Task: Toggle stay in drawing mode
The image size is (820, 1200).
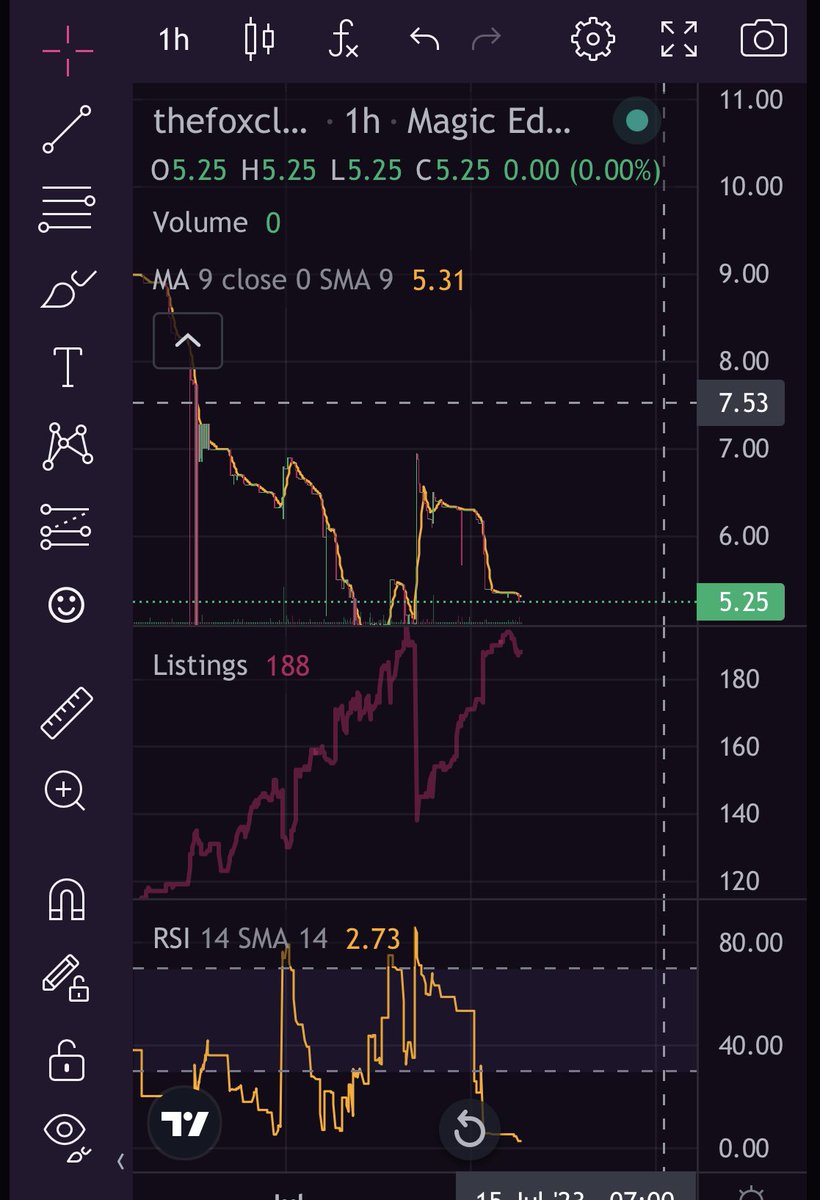Action: point(66,979)
